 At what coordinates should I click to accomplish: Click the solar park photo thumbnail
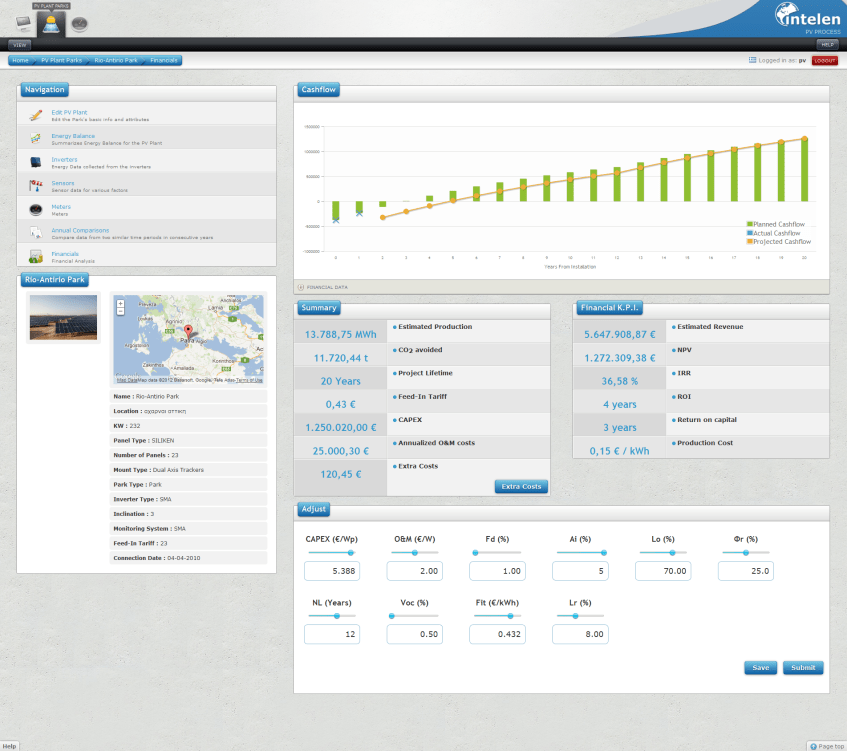click(x=63, y=318)
